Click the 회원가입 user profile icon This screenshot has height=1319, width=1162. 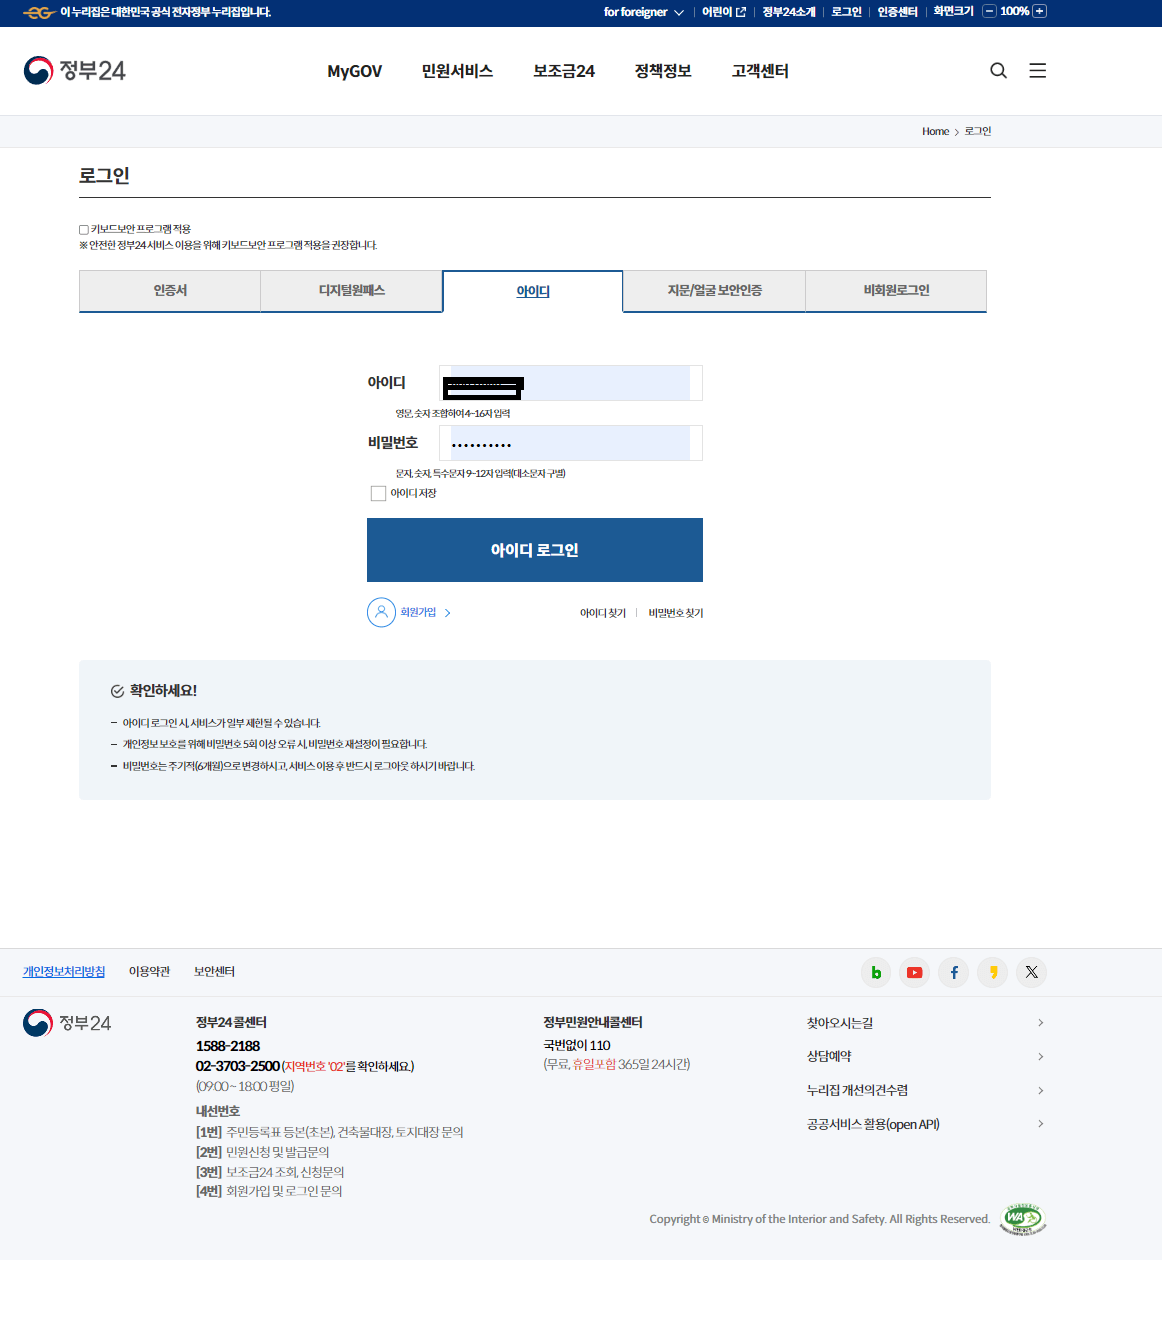coord(381,612)
